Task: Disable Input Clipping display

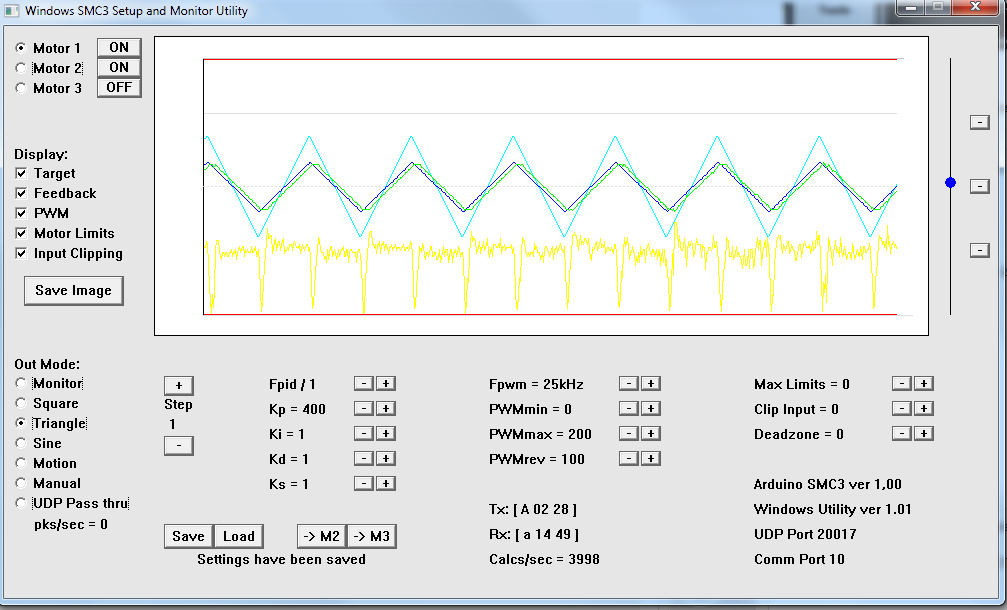Action: click(x=22, y=253)
